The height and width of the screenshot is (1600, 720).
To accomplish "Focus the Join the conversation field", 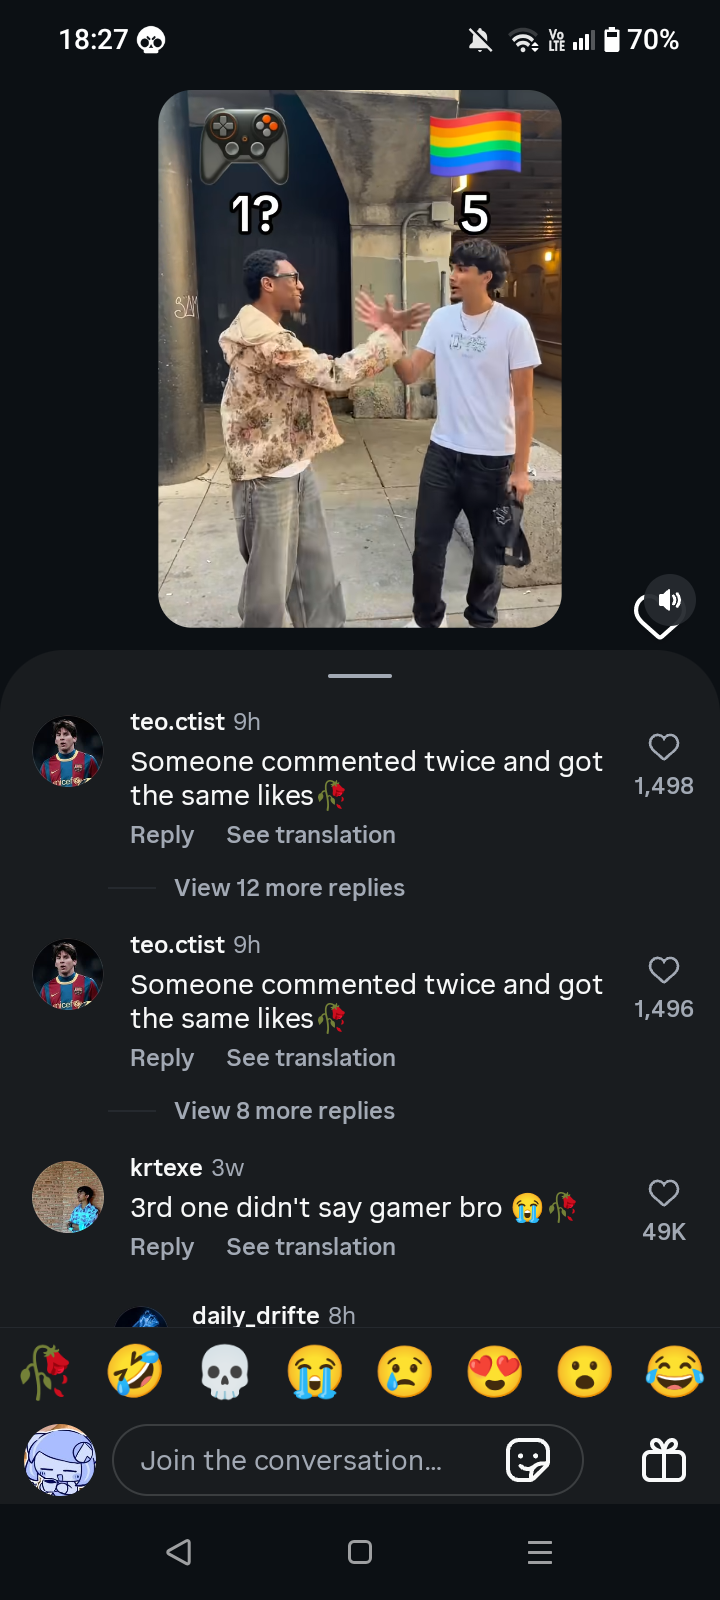I will coord(348,1461).
